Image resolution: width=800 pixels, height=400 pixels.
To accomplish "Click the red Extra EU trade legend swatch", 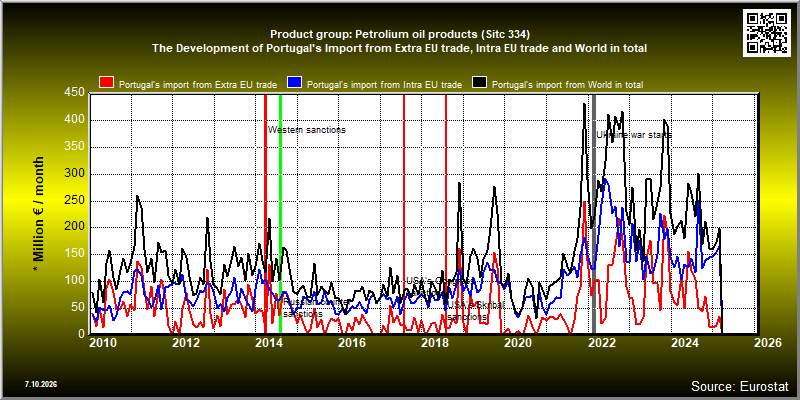I will coord(107,84).
